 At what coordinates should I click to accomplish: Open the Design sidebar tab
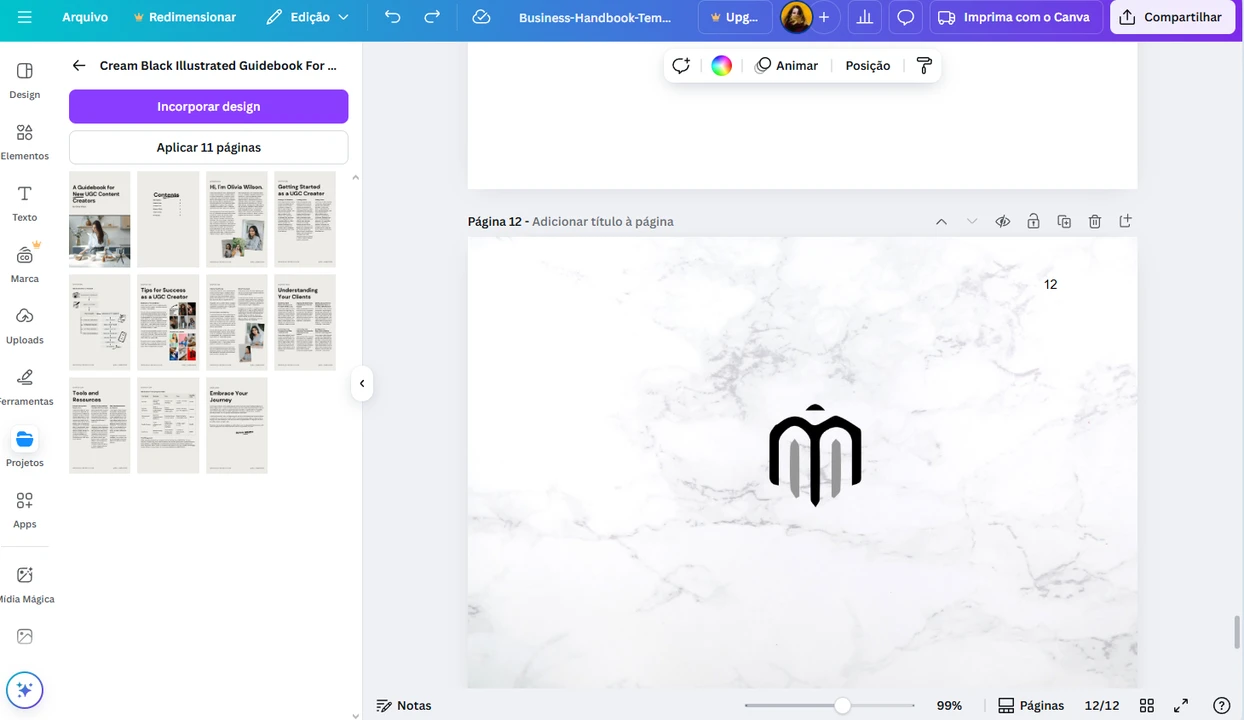[25, 81]
